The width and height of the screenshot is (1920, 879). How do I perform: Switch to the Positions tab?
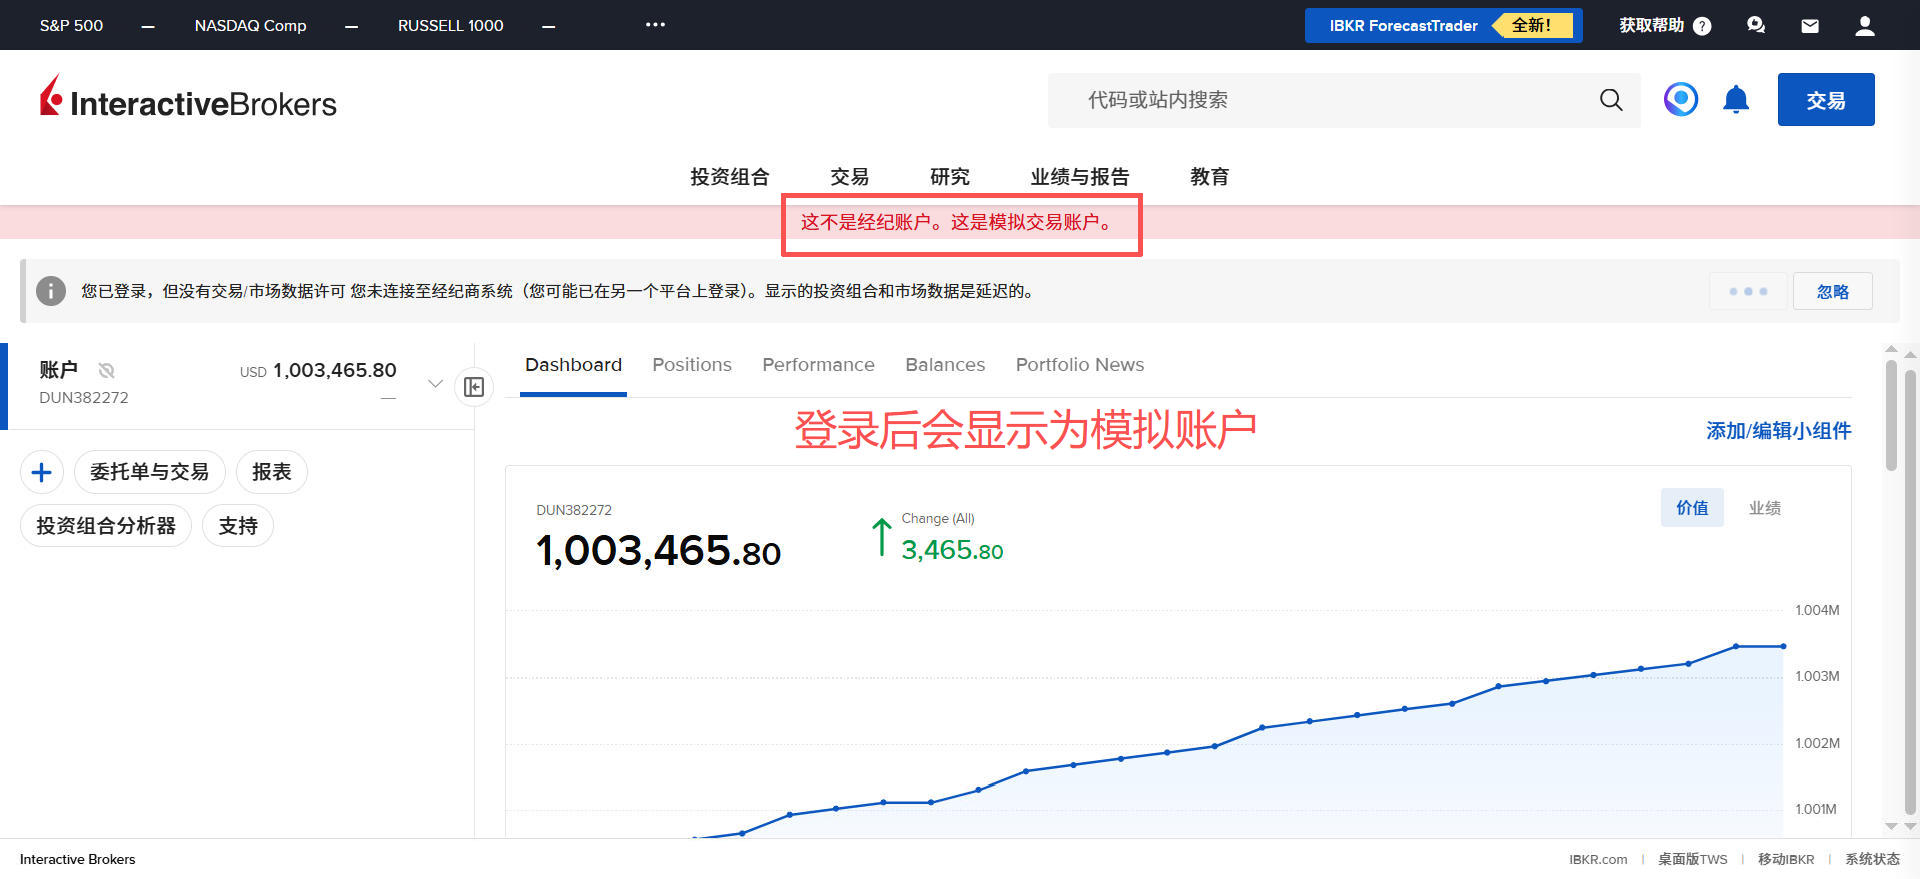point(692,365)
